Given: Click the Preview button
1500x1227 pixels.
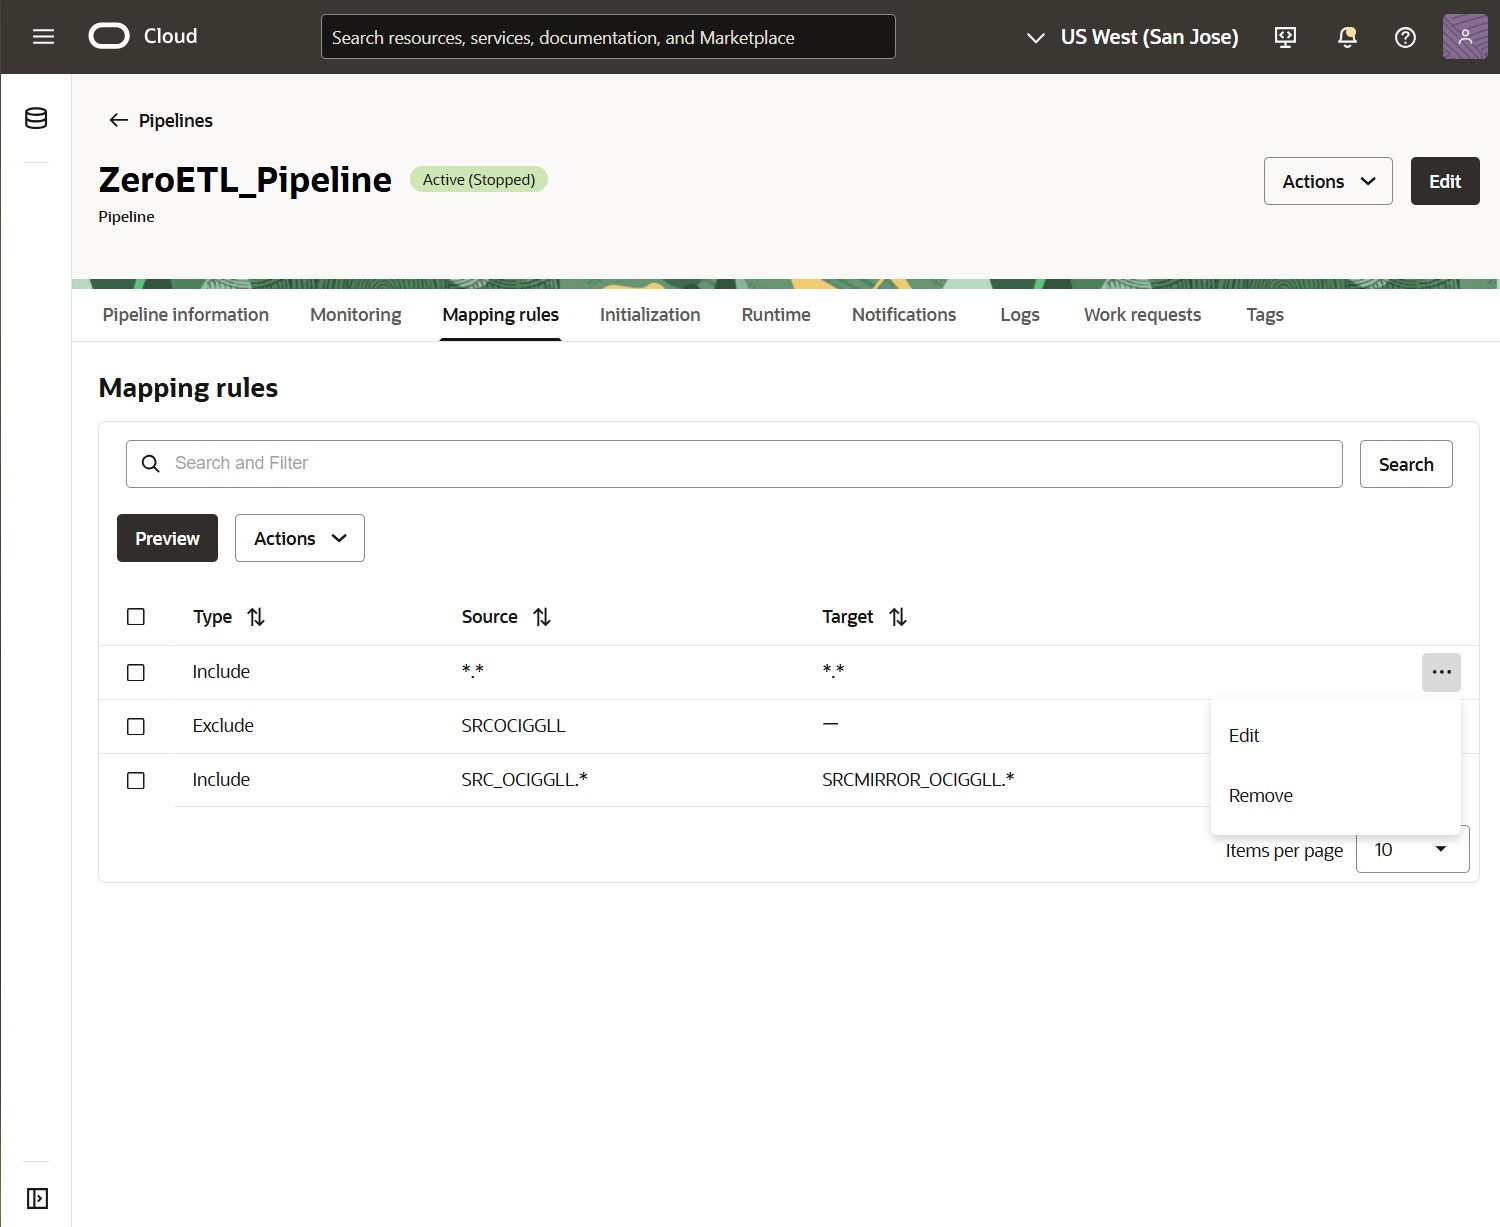Looking at the screenshot, I should pos(166,538).
